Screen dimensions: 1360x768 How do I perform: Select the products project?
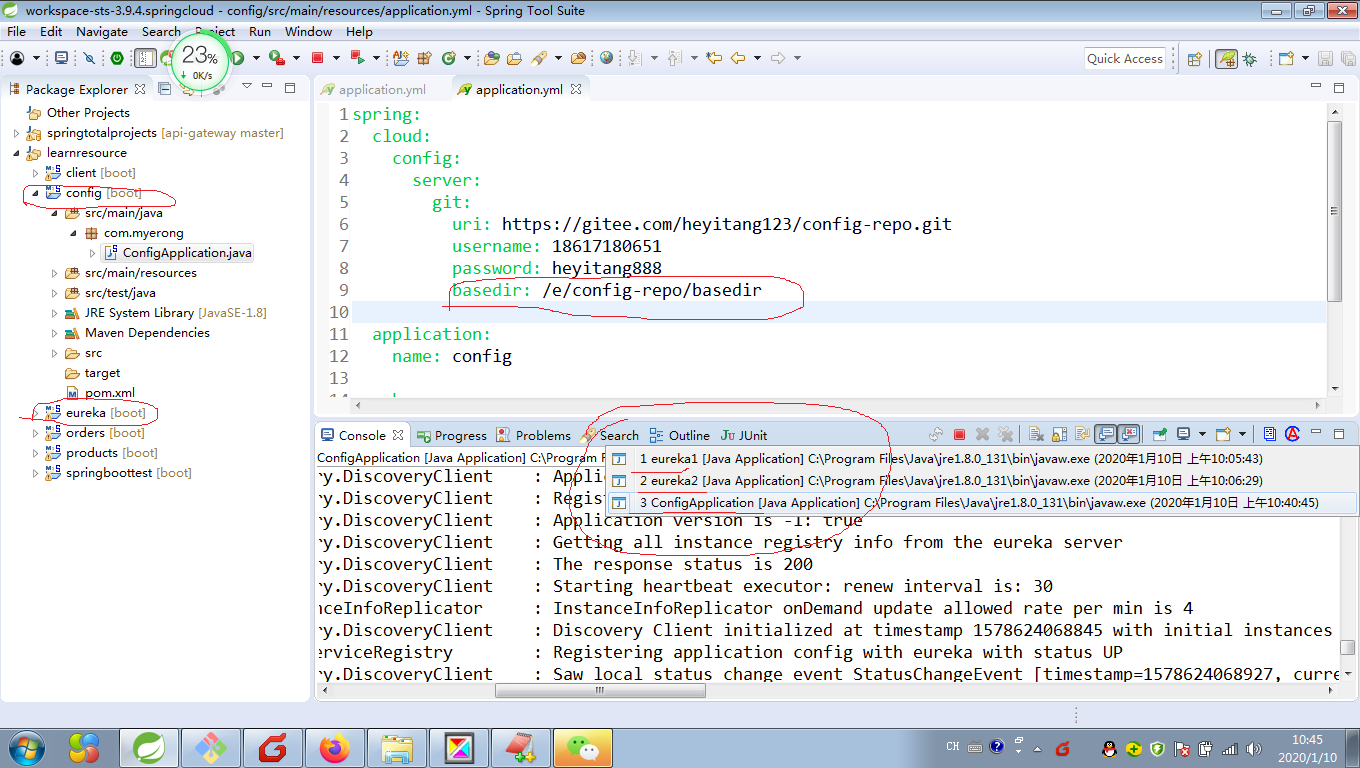tap(100, 453)
